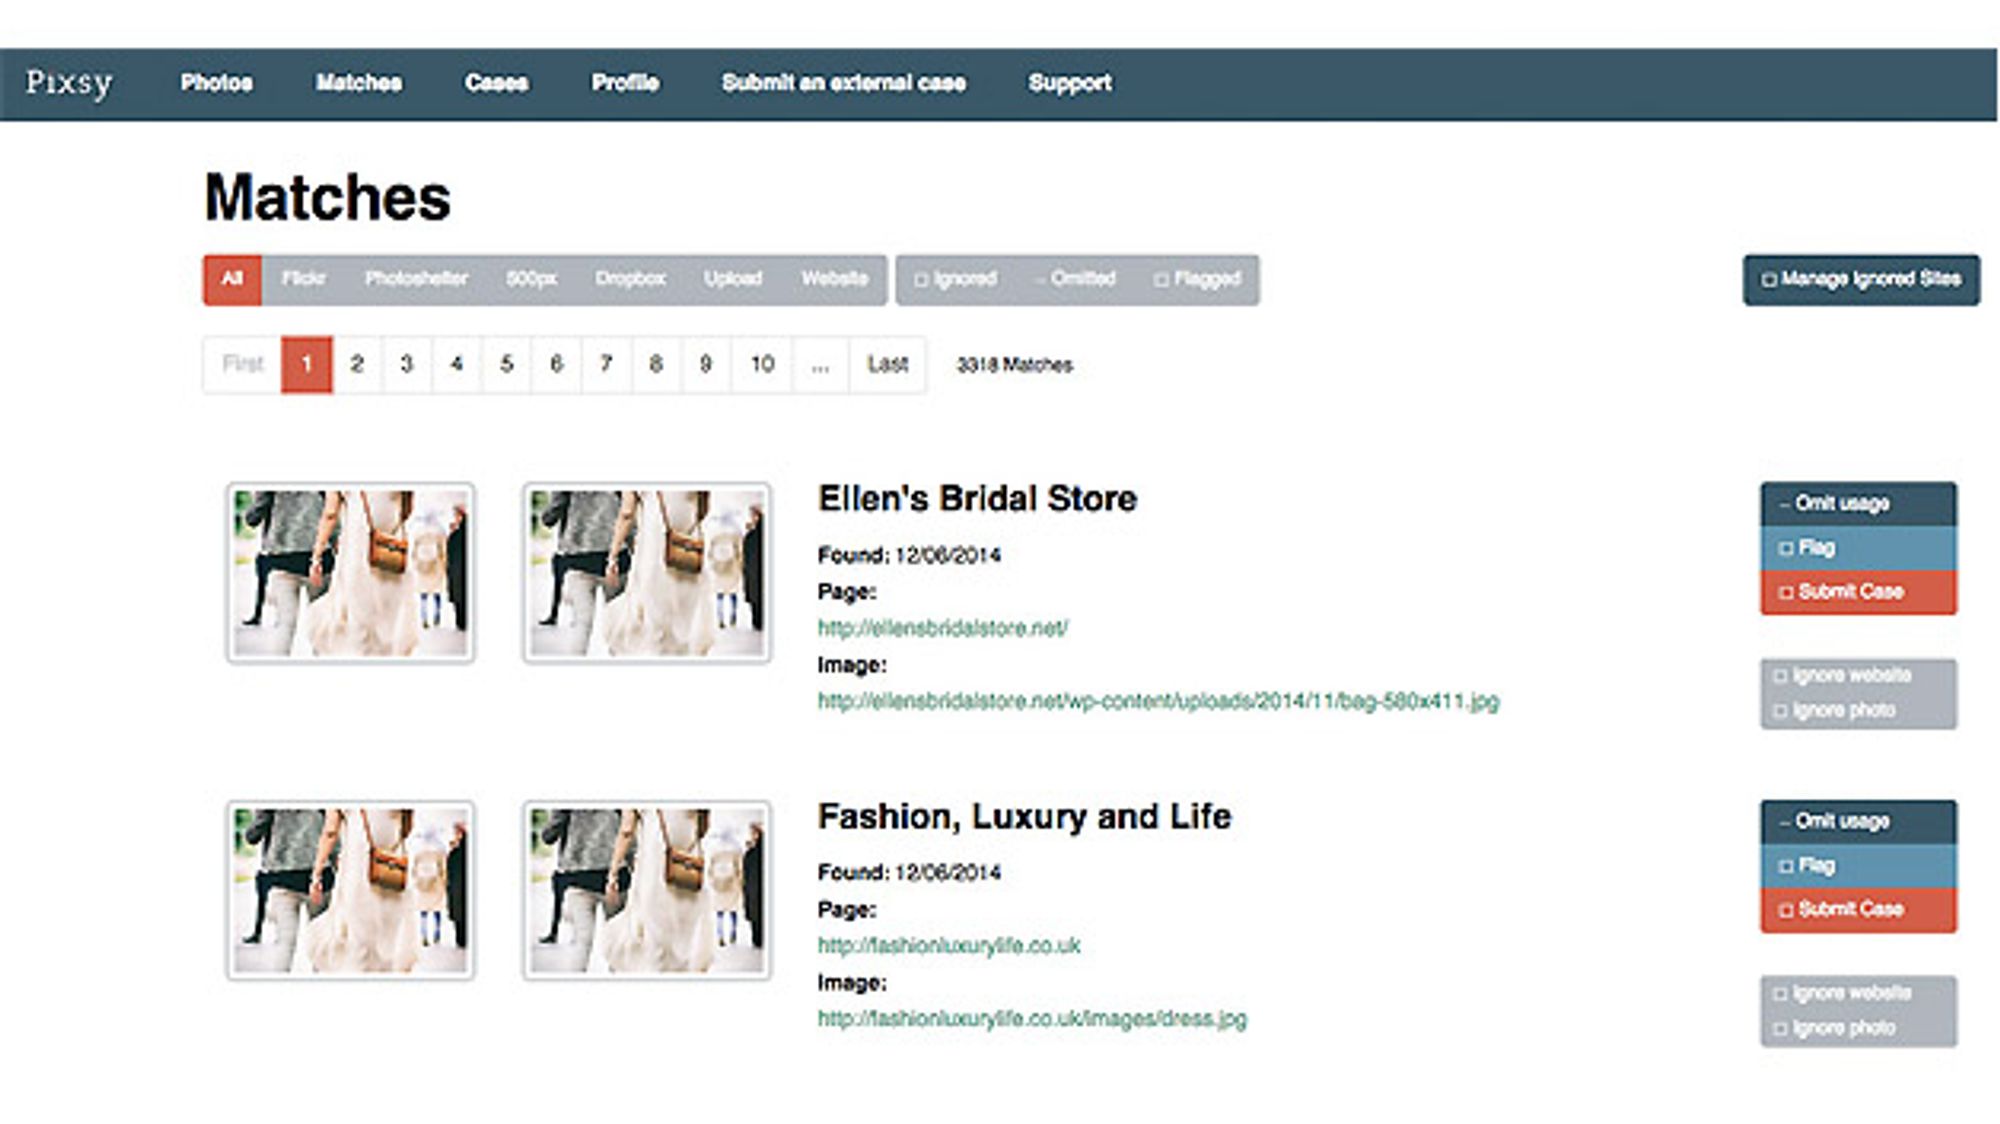
Task: Filter matches by Photoshelter
Action: pos(416,279)
